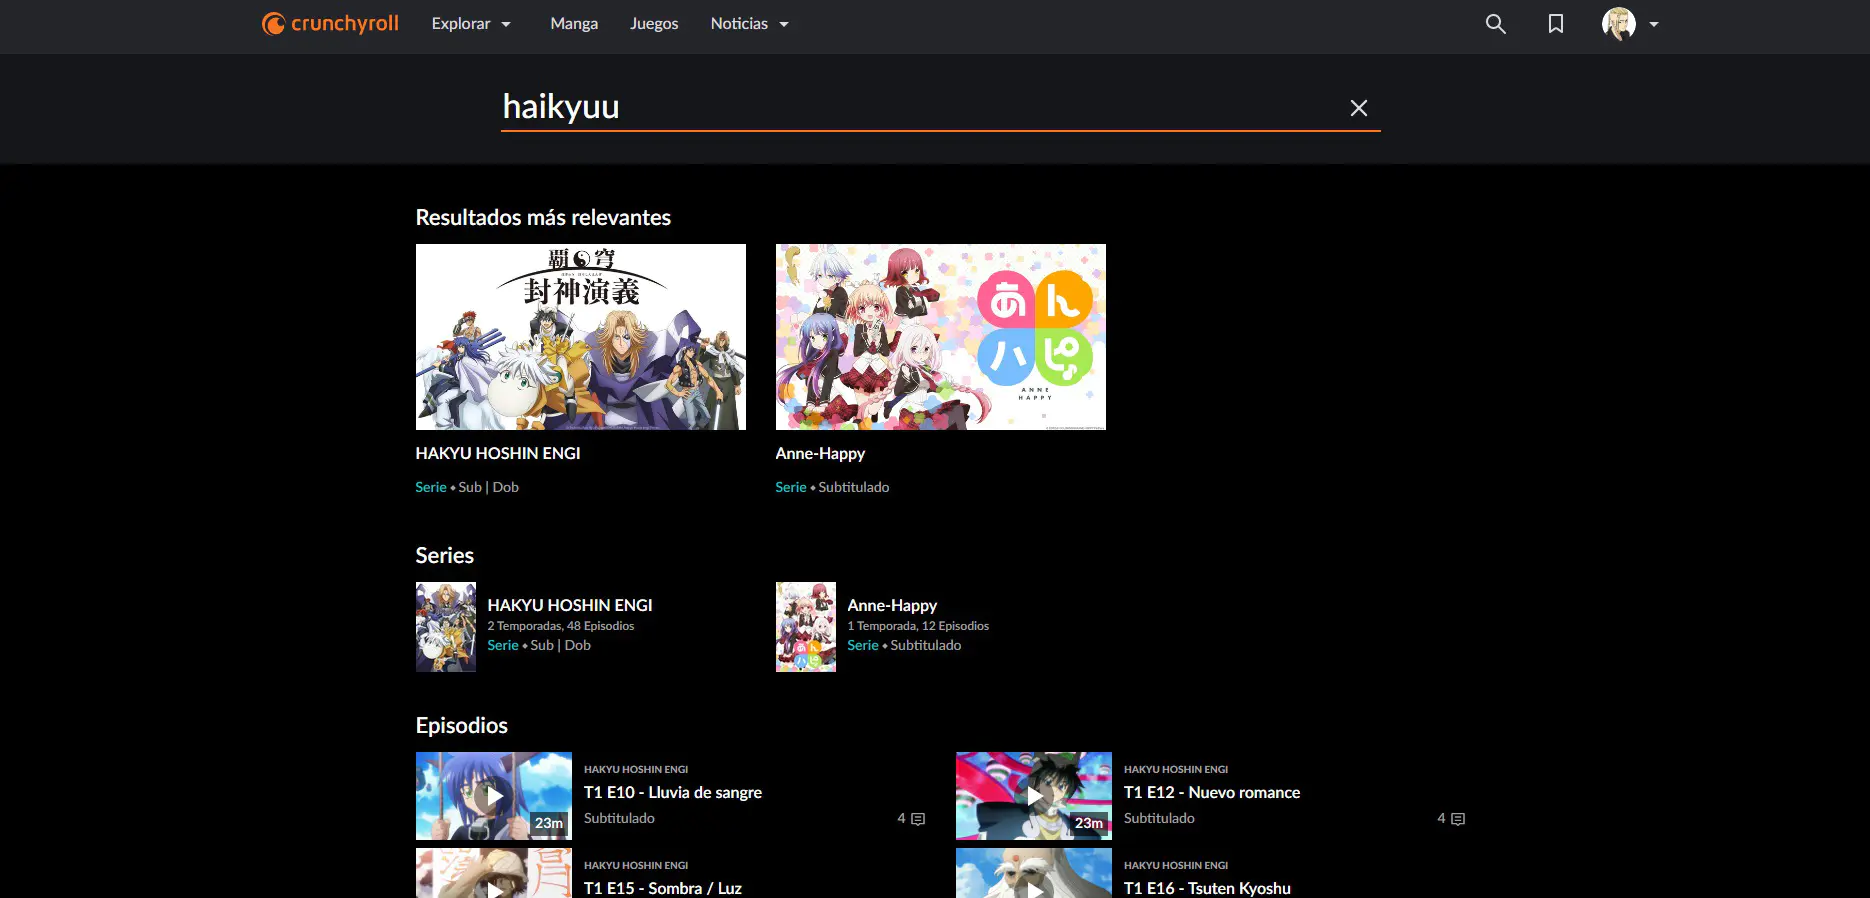Expand the Noticias dropdown menu

pyautogui.click(x=750, y=23)
